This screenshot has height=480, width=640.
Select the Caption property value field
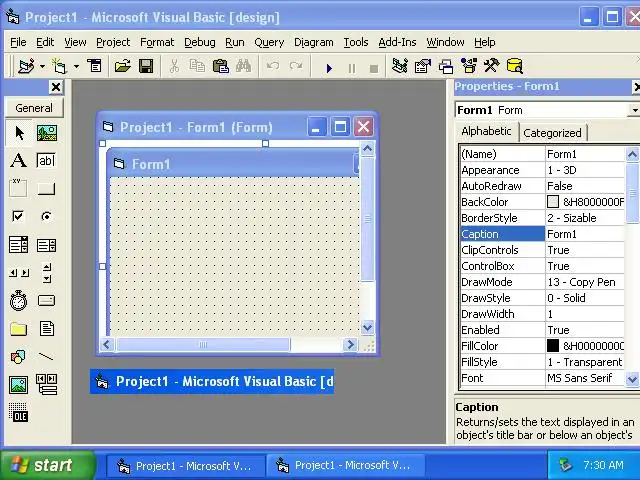pyautogui.click(x=584, y=234)
